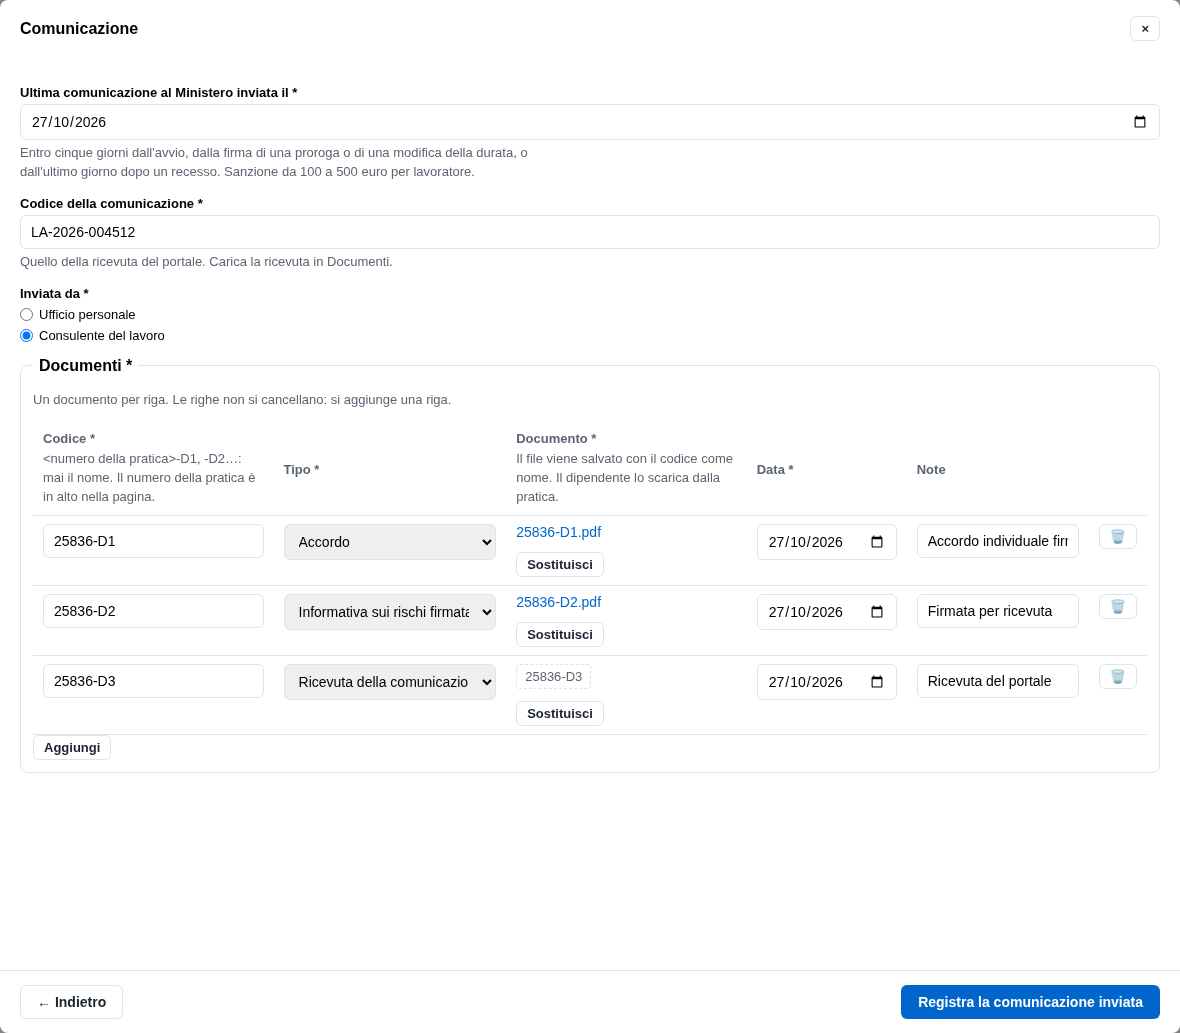The height and width of the screenshot is (1033, 1180).
Task: Open the 25836-D2.pdf document link
Action: 558,602
